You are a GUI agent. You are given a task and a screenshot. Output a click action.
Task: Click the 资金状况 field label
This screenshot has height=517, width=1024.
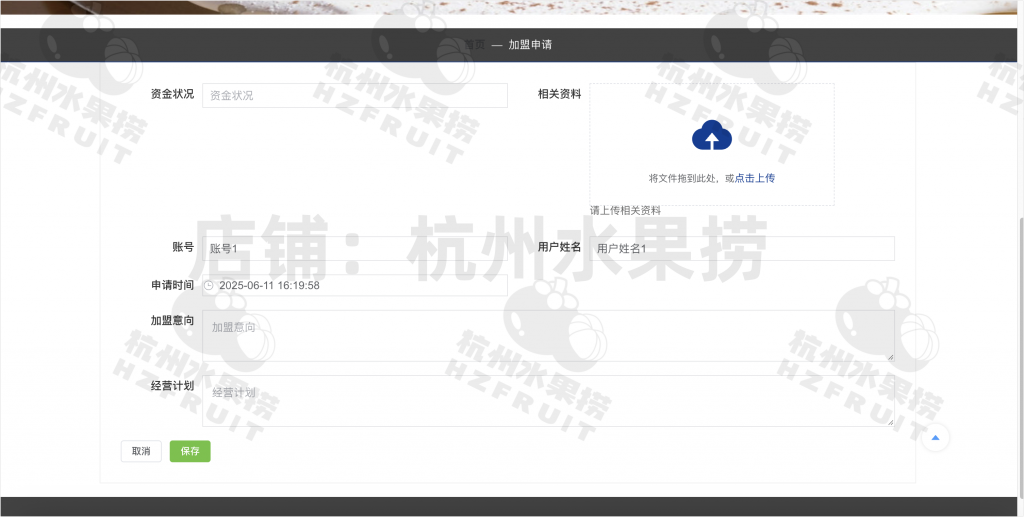tap(172, 94)
